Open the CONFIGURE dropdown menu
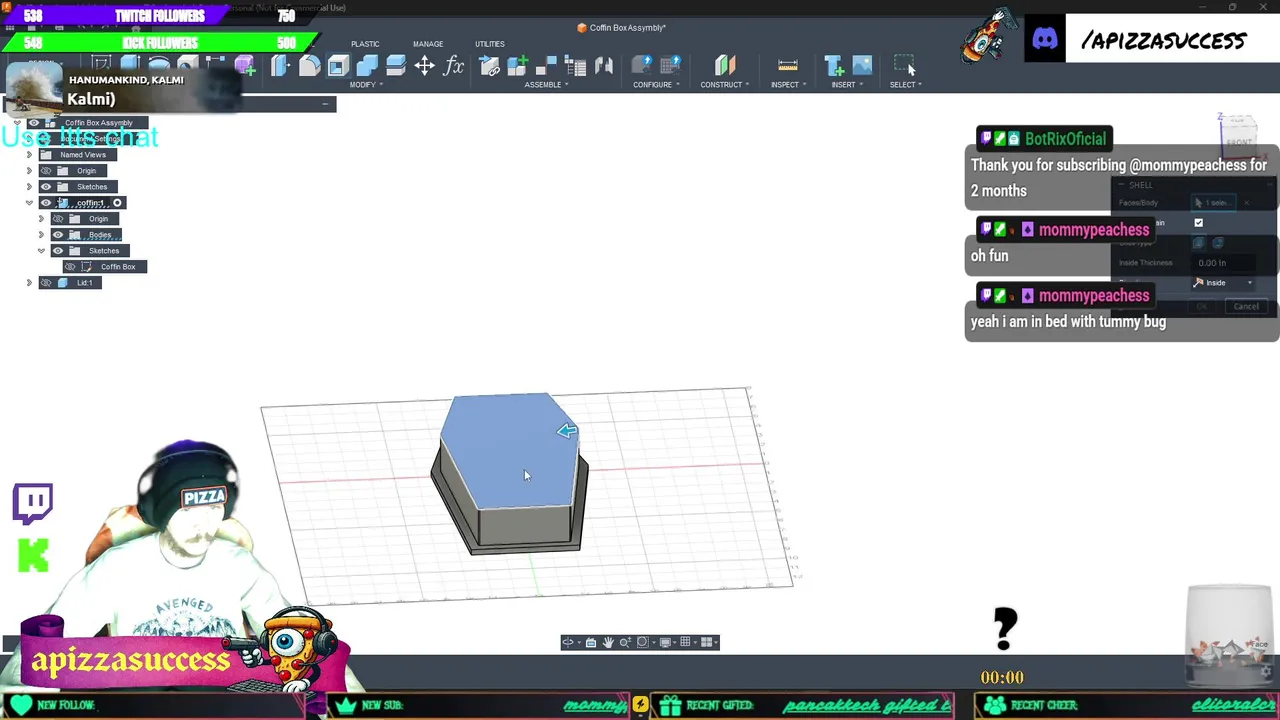Image resolution: width=1280 pixels, height=720 pixels. pyautogui.click(x=656, y=85)
